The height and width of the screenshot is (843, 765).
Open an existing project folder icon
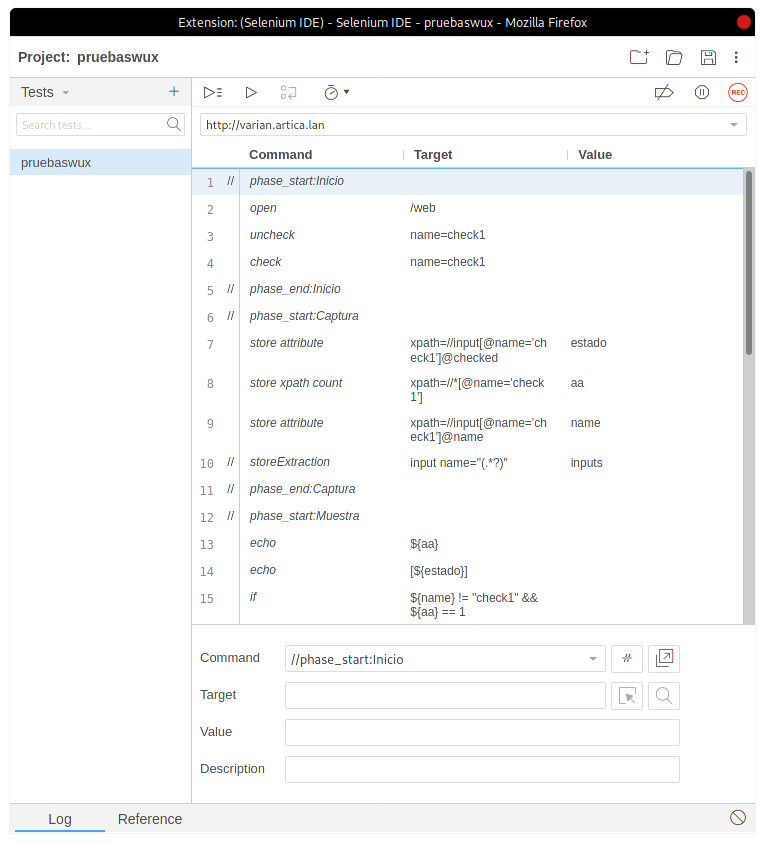point(674,57)
